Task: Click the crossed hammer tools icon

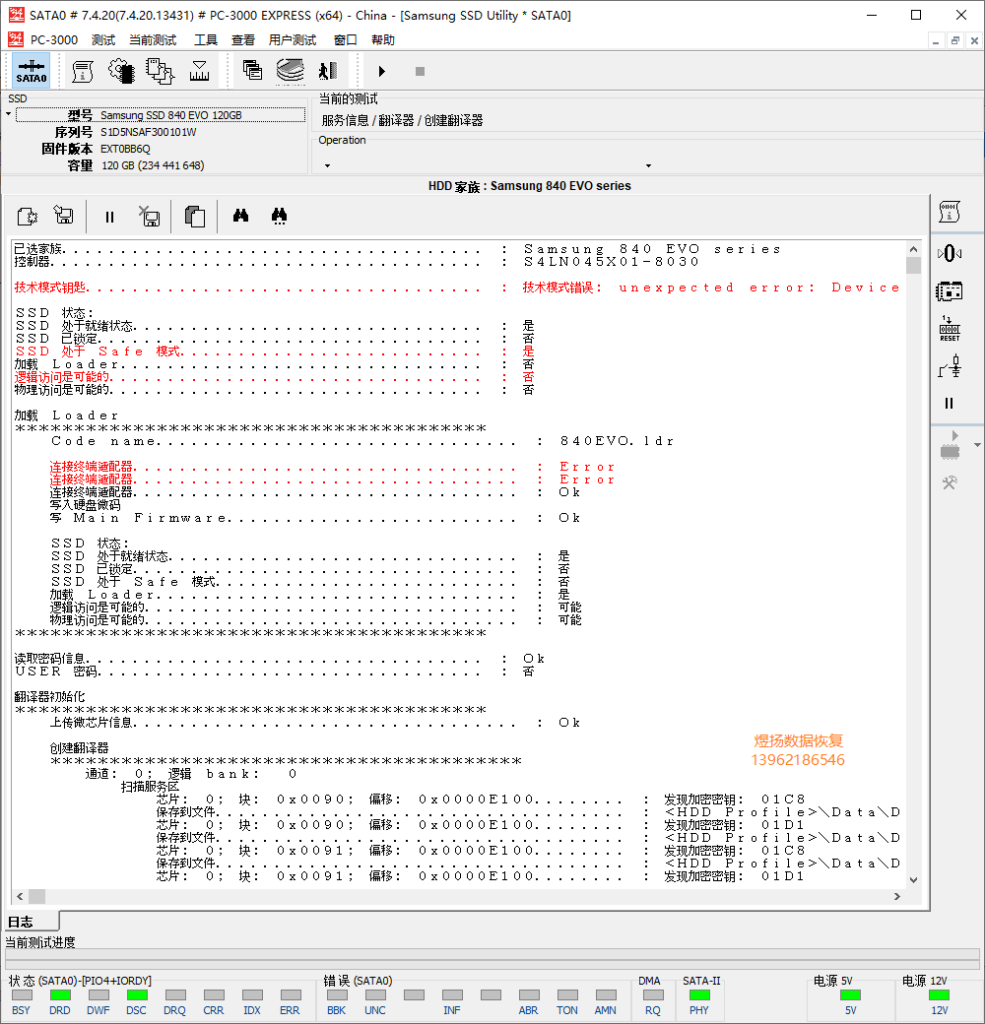Action: (x=950, y=483)
